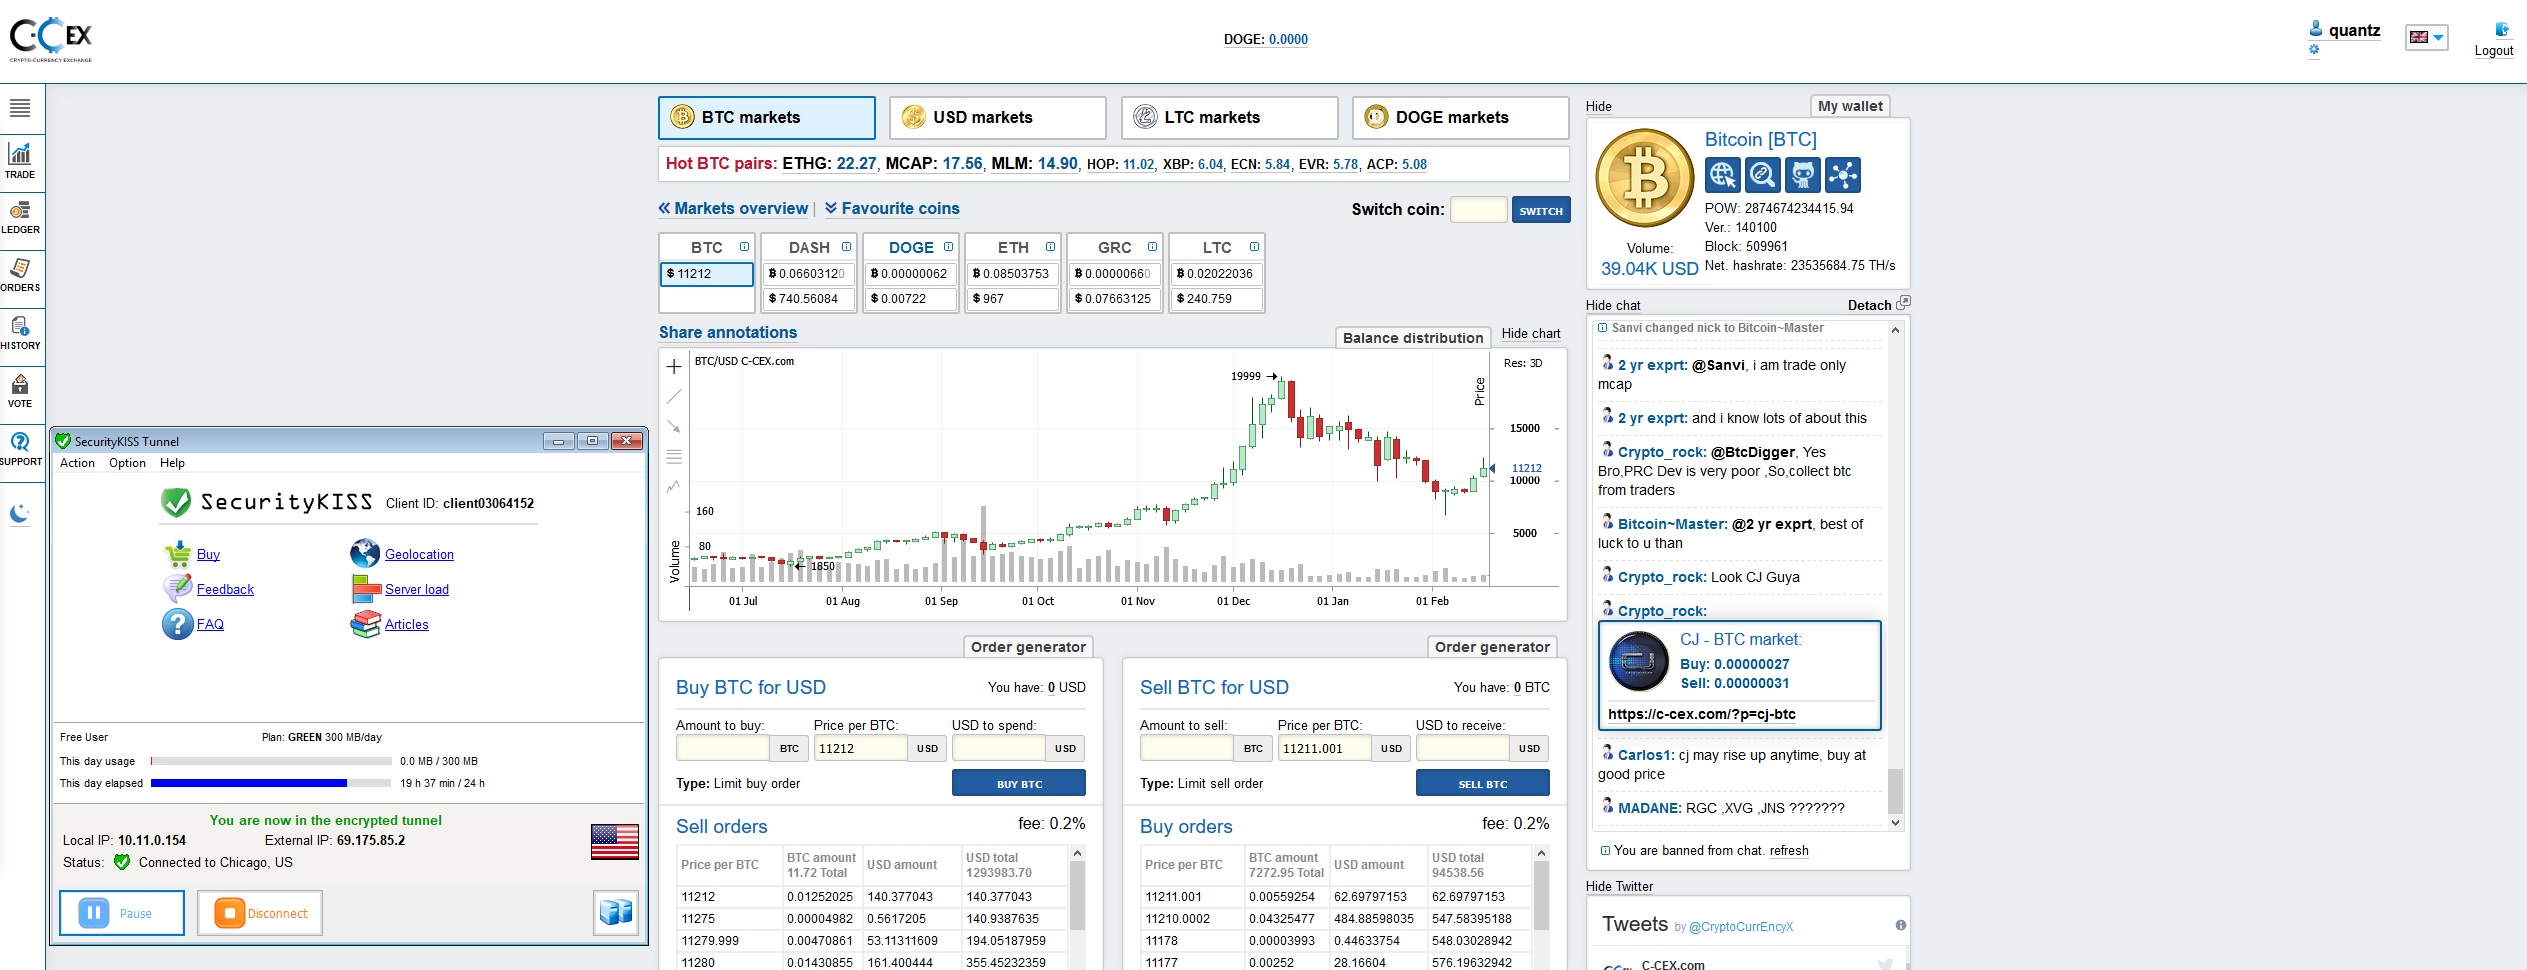Screen dimensions: 2527x970
Task: Open Balance distribution button
Action: click(x=1413, y=338)
